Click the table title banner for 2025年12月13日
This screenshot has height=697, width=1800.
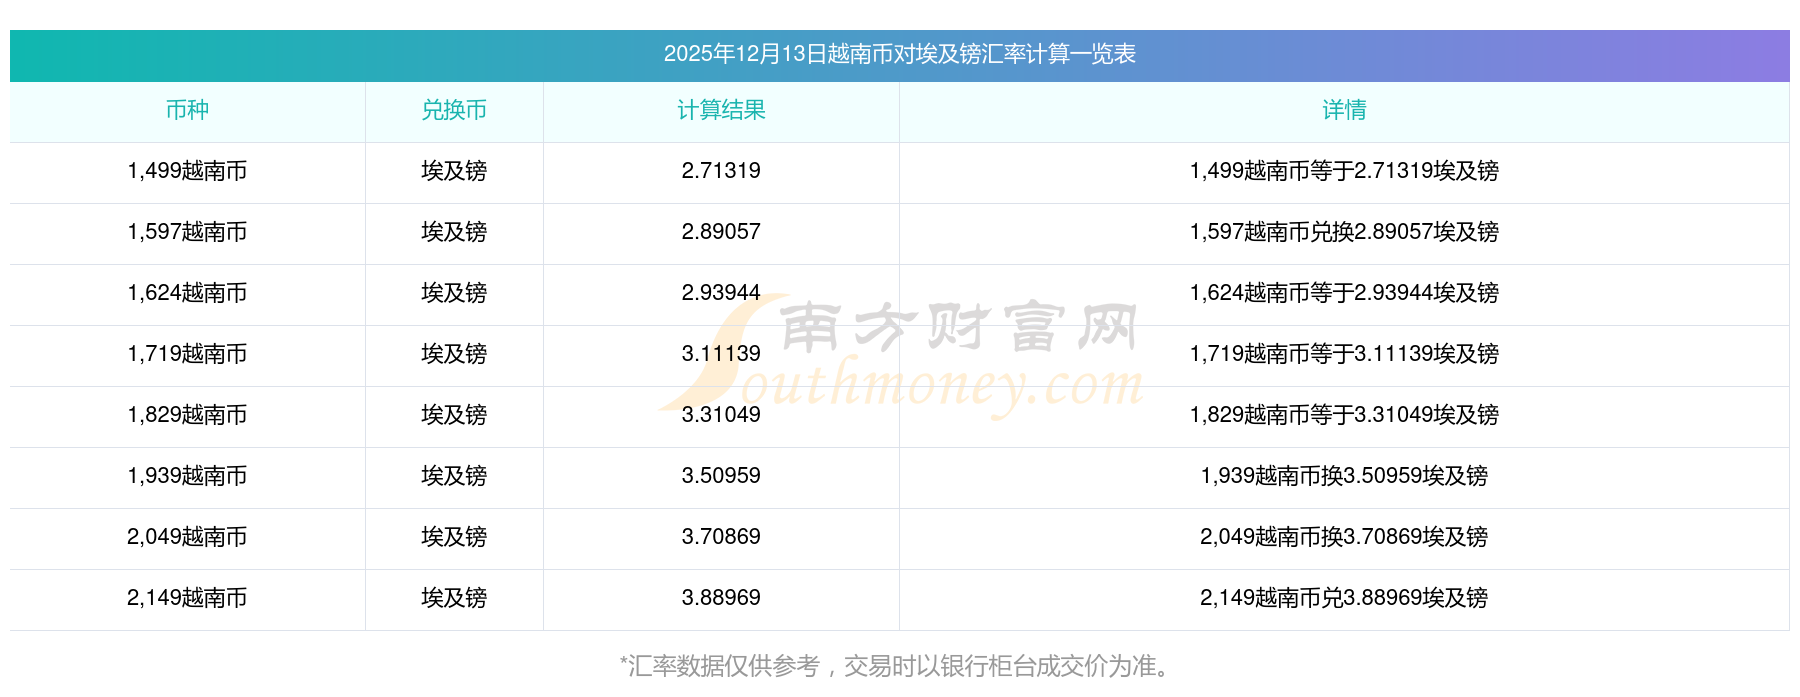click(899, 54)
